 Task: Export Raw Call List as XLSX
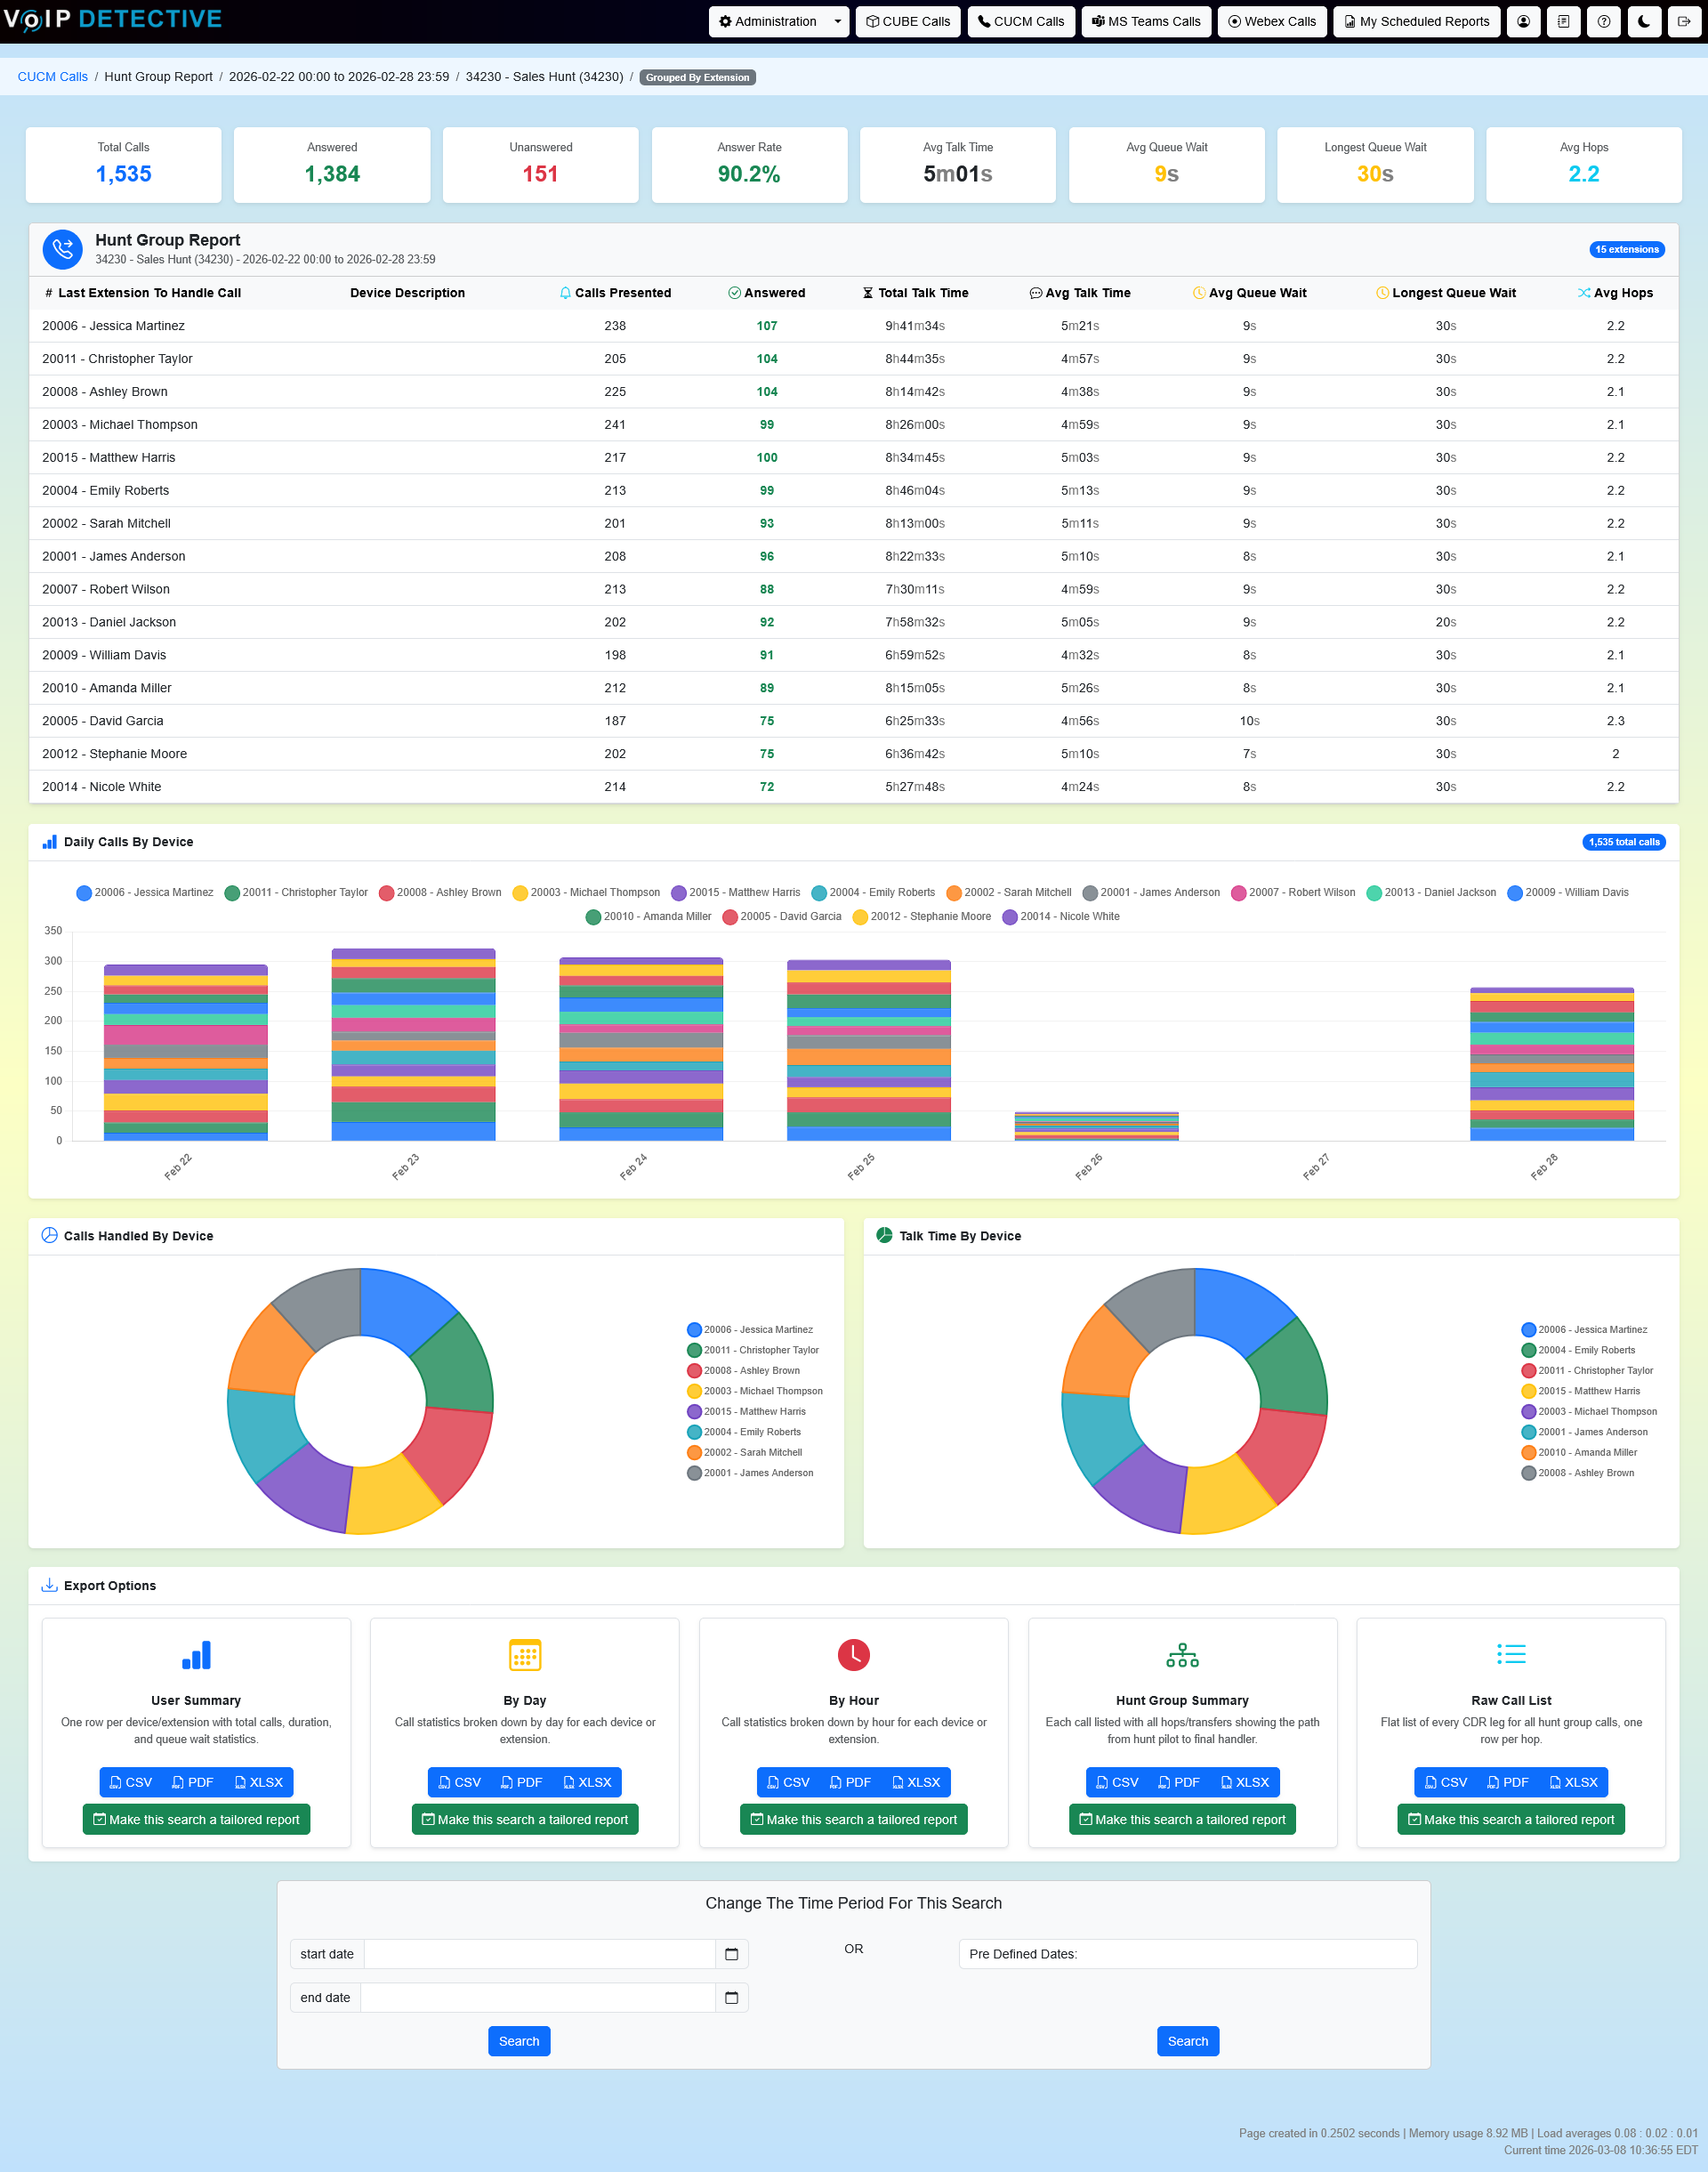[1572, 1782]
